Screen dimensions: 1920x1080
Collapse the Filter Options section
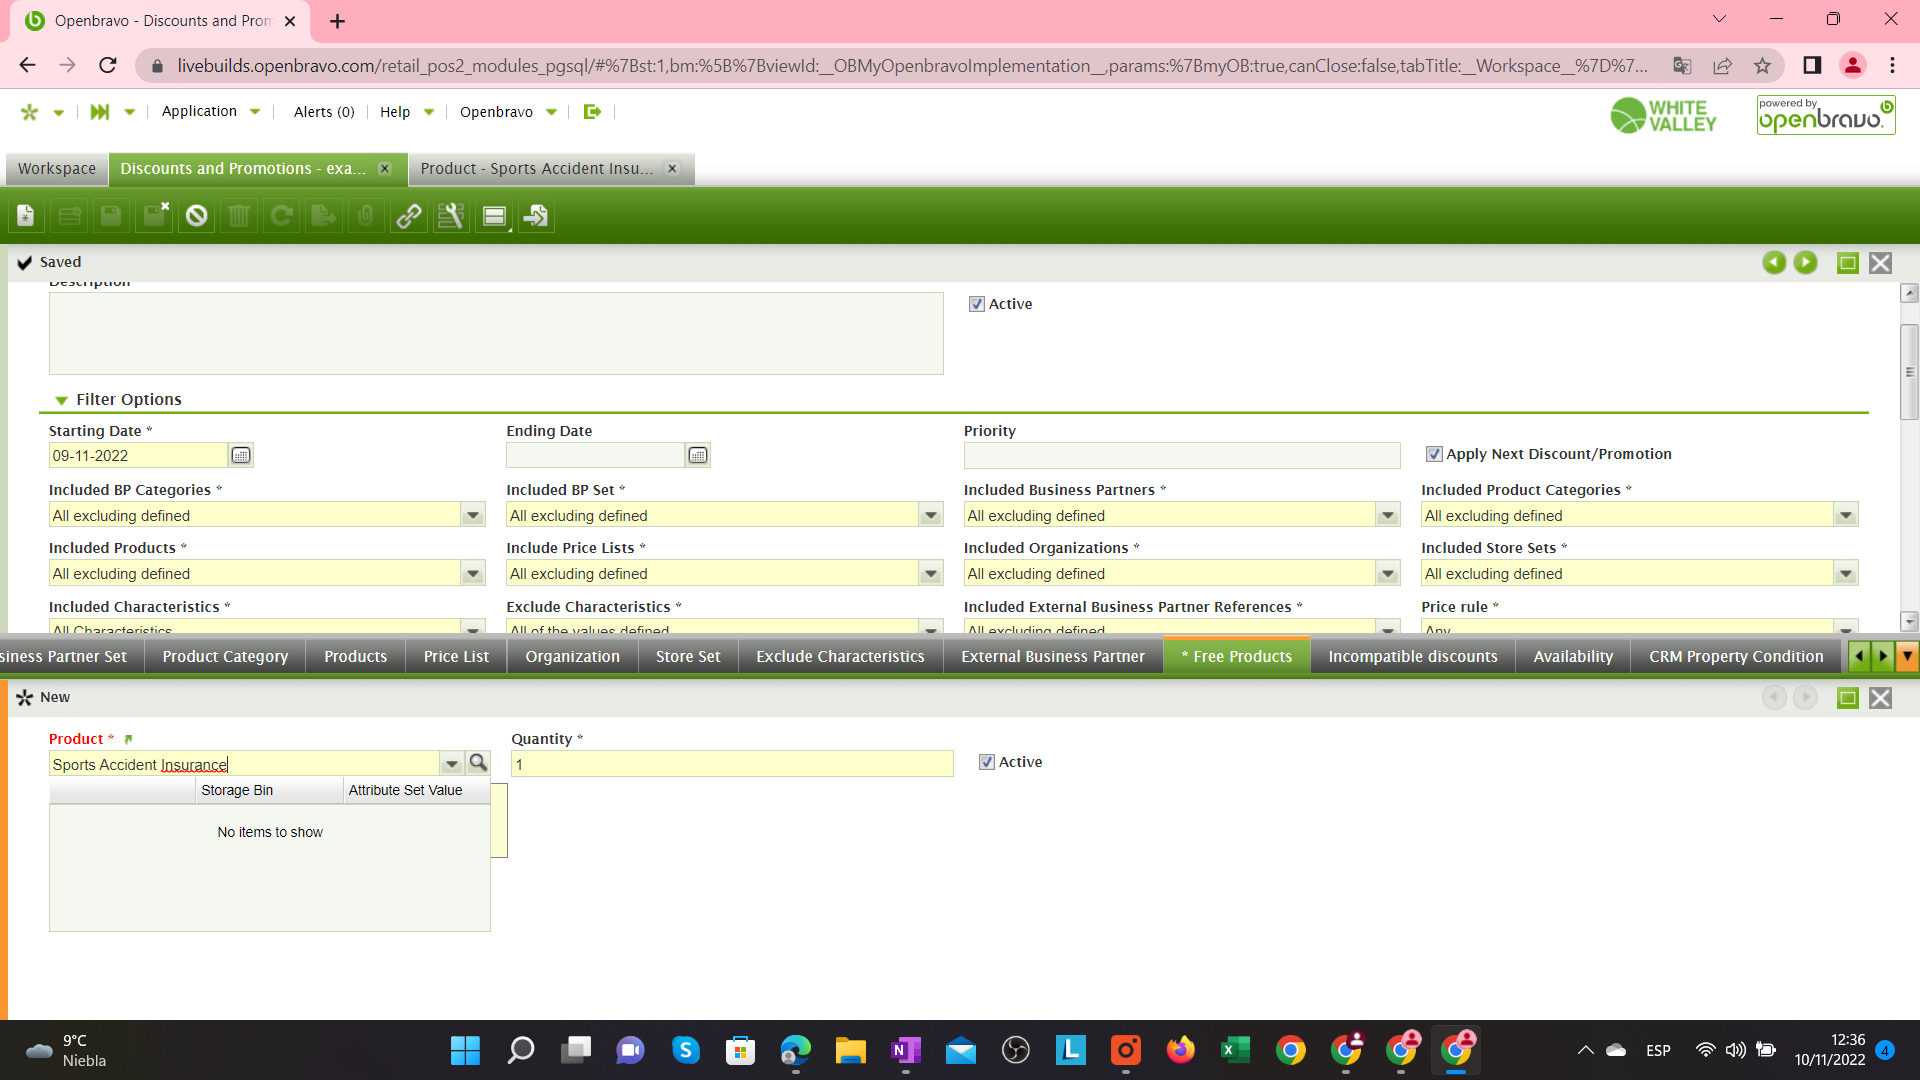[61, 400]
